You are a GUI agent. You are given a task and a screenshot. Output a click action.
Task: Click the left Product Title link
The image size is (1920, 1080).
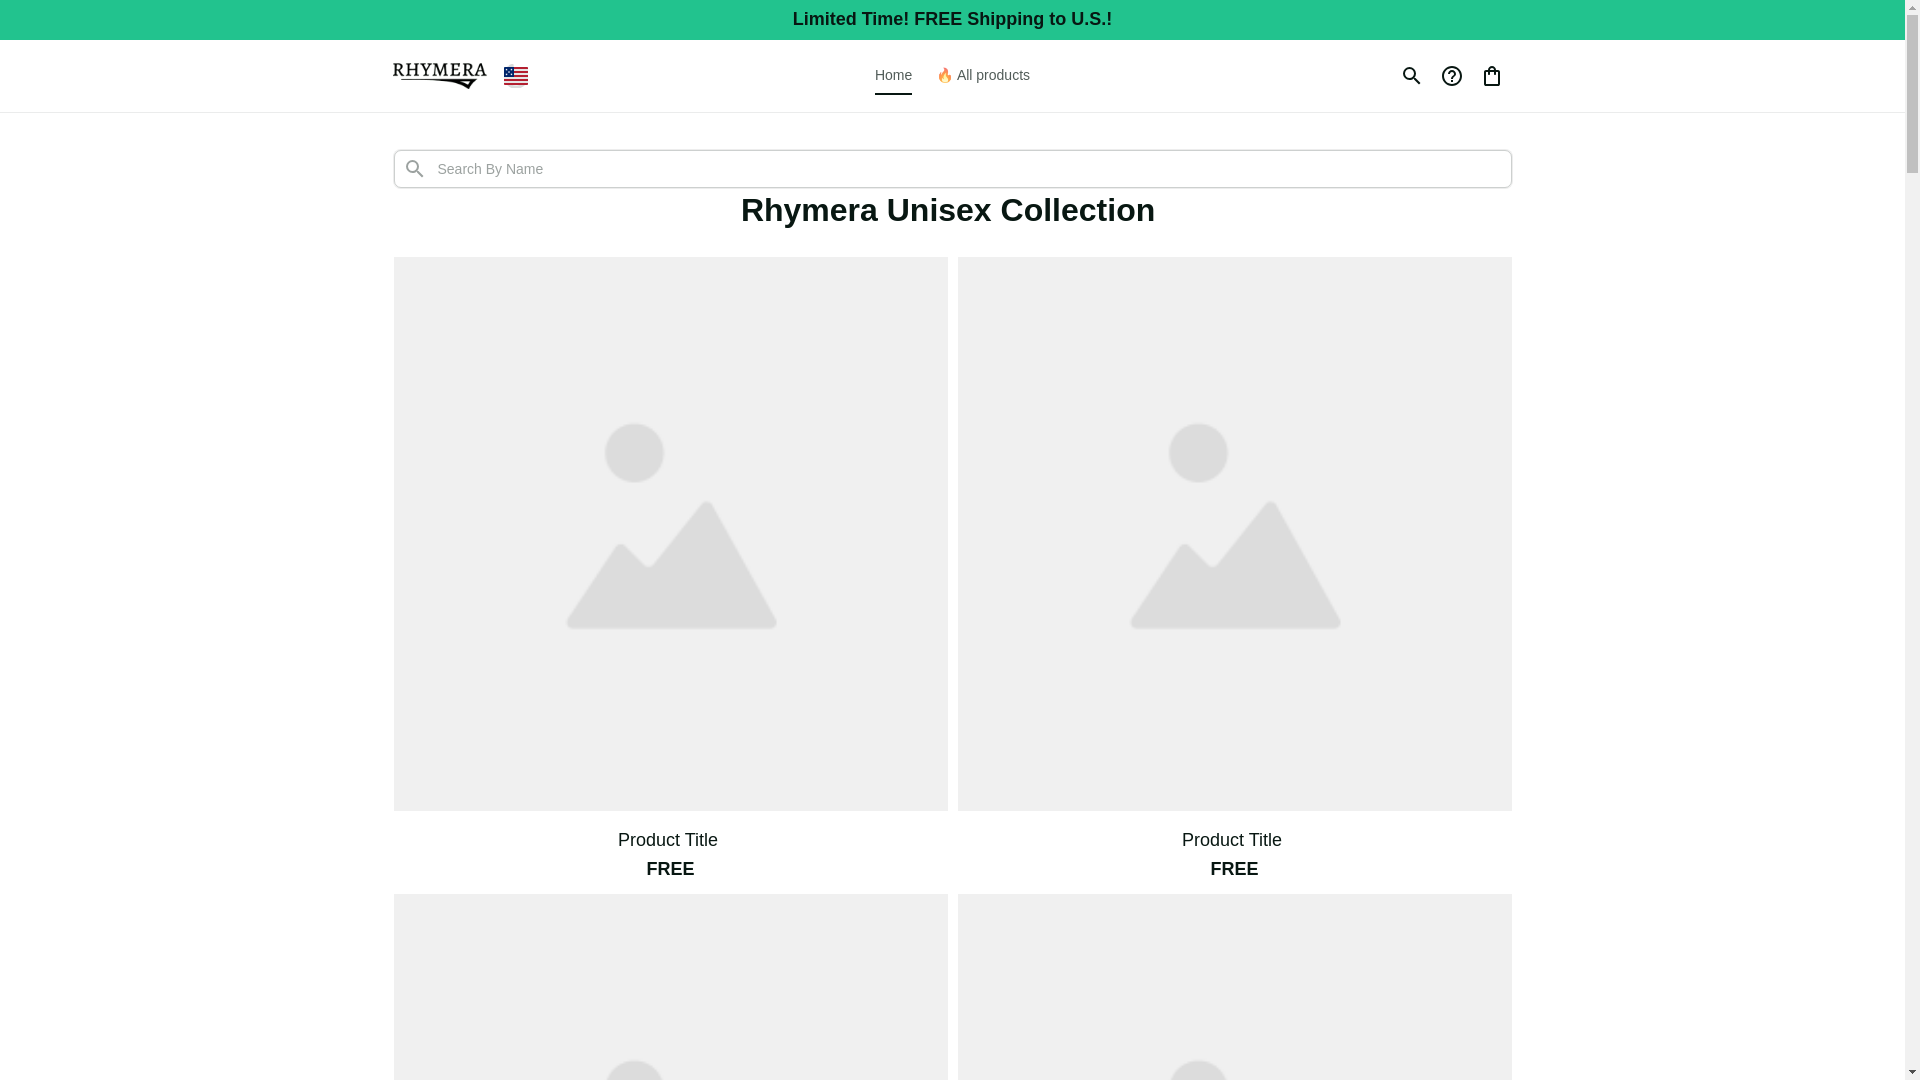[668, 840]
